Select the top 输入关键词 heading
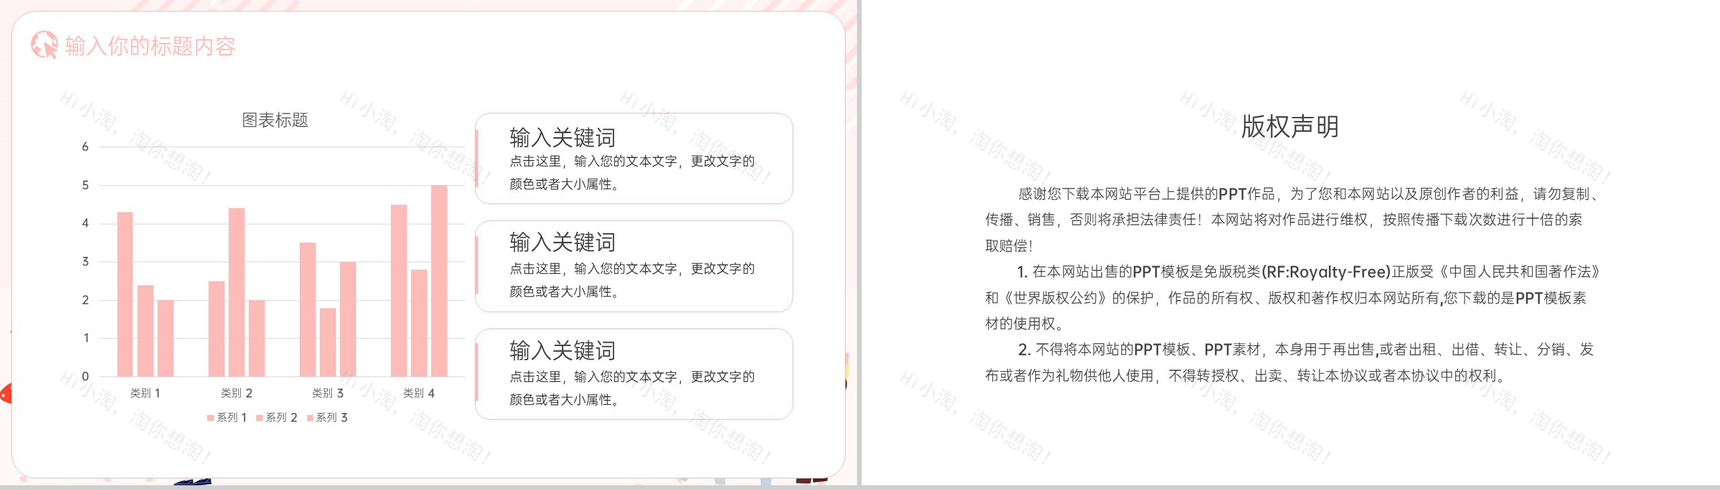 click(x=562, y=137)
